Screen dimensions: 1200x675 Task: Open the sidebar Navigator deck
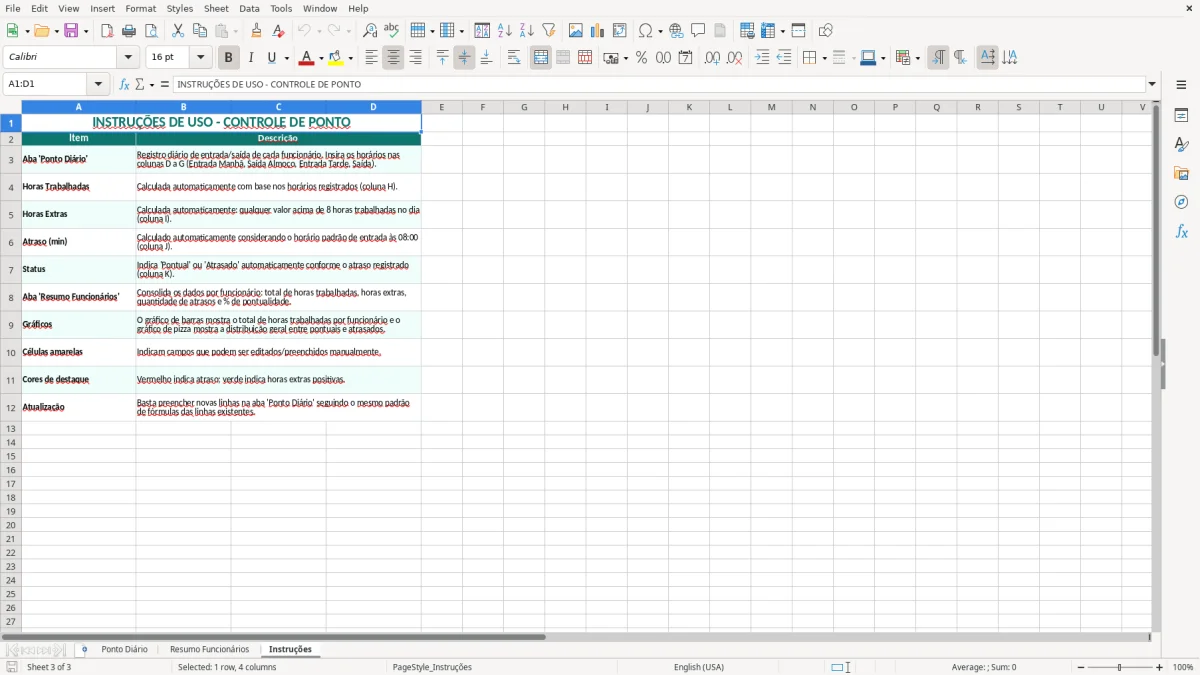(x=1181, y=202)
